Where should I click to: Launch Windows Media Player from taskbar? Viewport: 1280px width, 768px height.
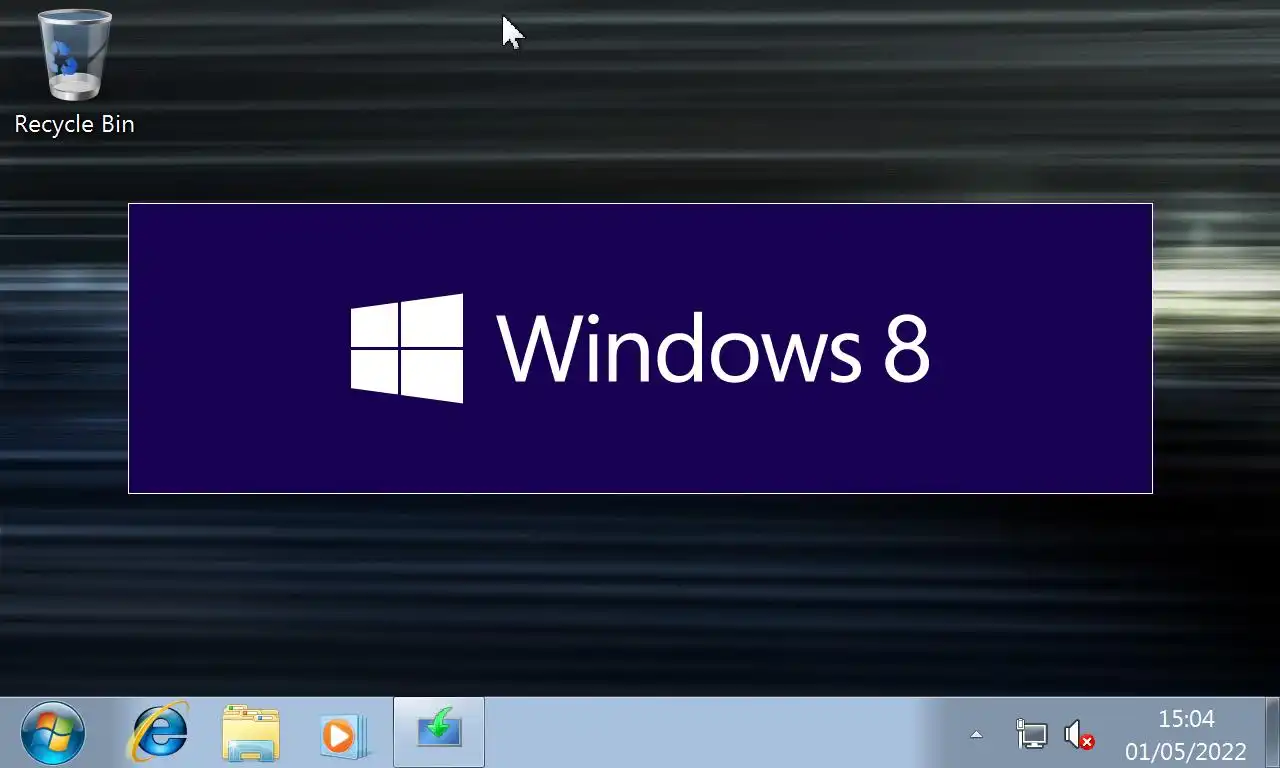click(343, 735)
